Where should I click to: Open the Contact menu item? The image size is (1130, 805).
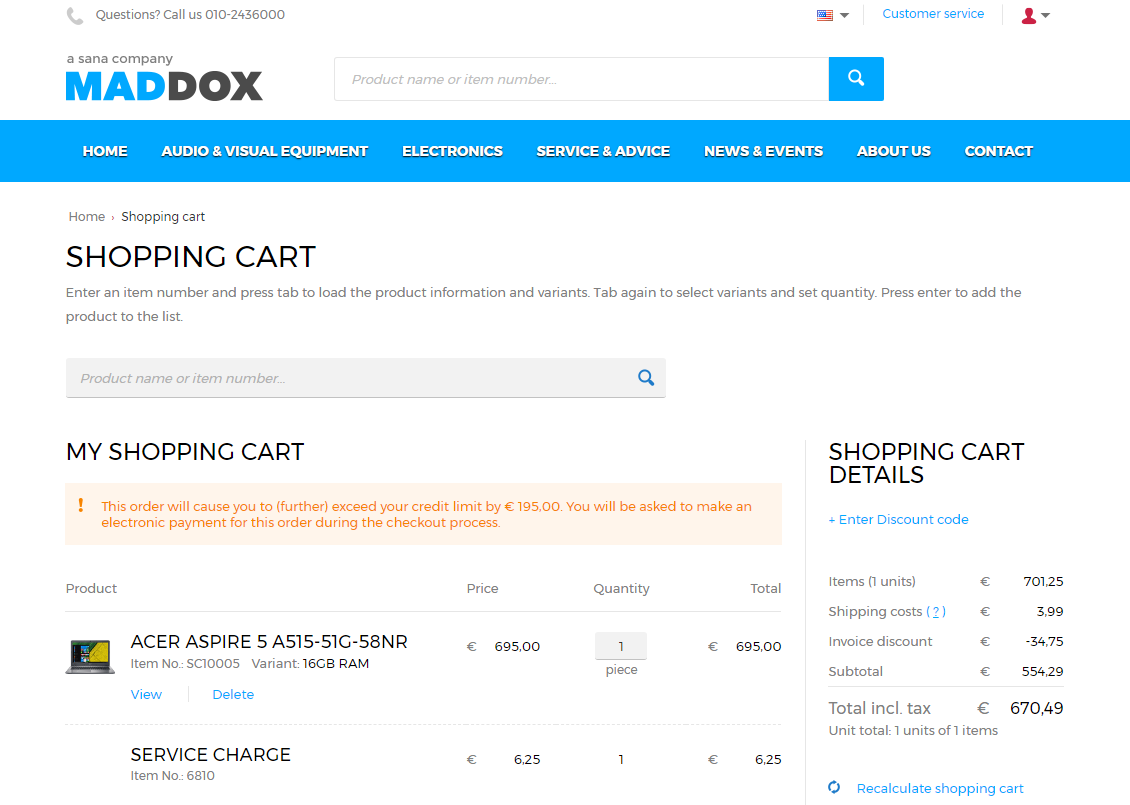[999, 151]
